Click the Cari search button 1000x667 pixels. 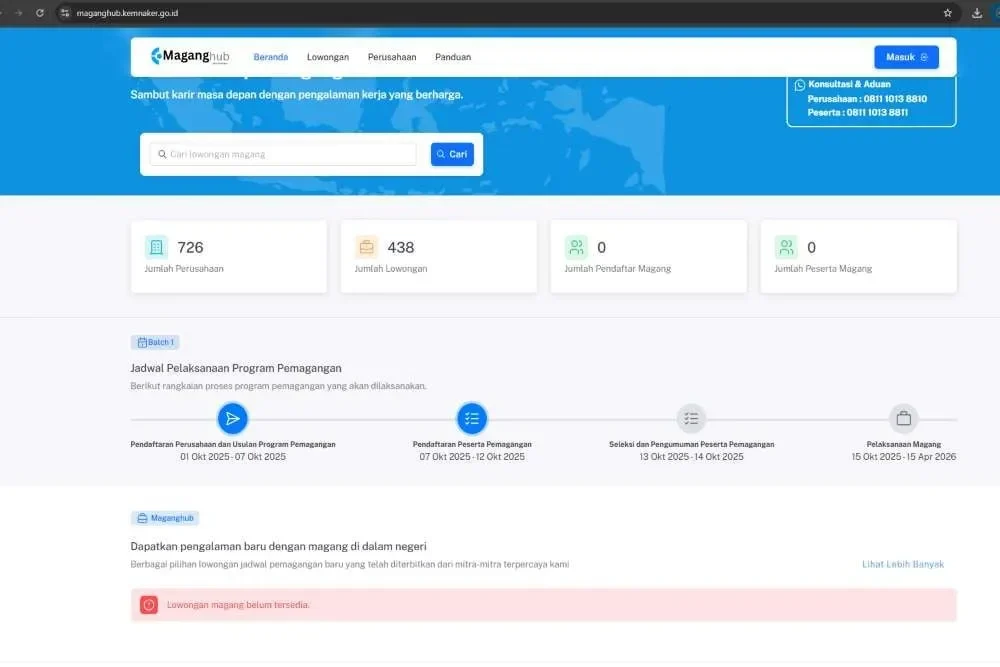point(452,154)
